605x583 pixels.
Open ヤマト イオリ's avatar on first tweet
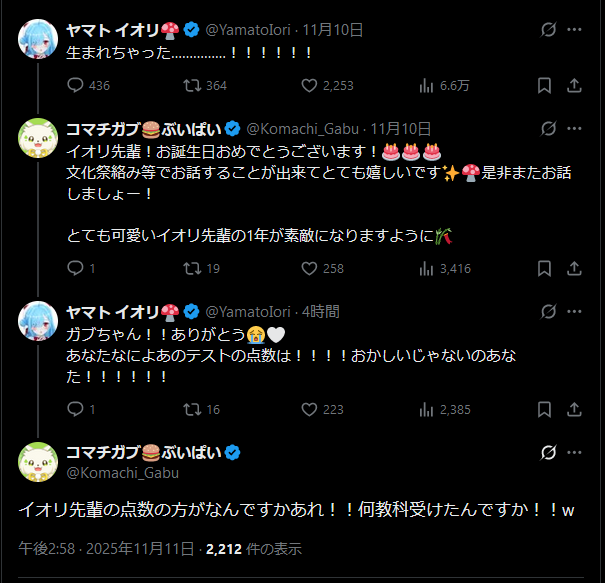(37, 36)
